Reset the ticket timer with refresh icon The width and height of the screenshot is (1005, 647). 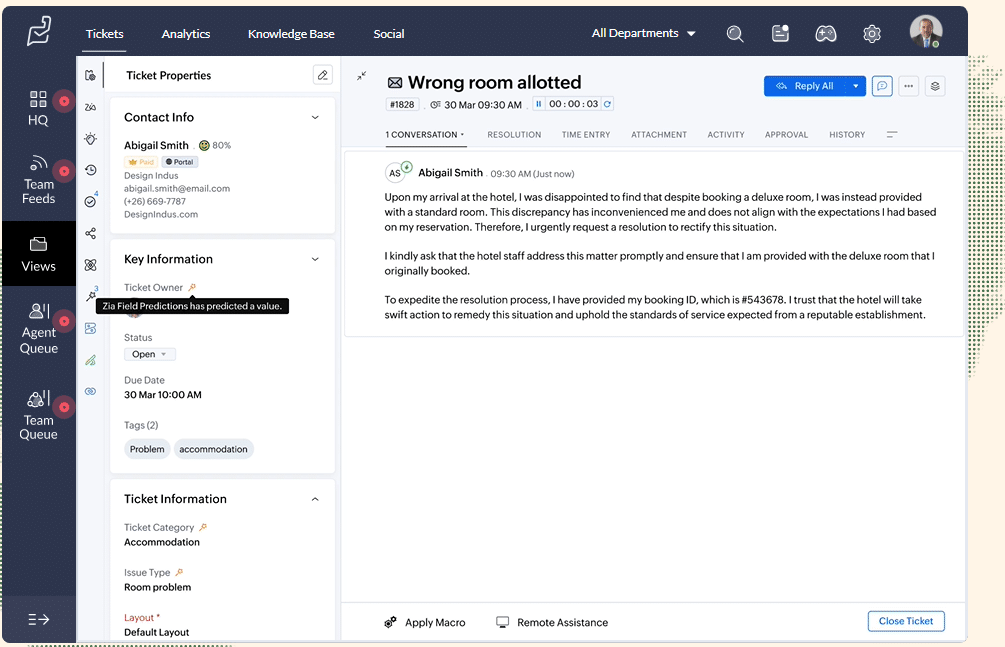607,104
